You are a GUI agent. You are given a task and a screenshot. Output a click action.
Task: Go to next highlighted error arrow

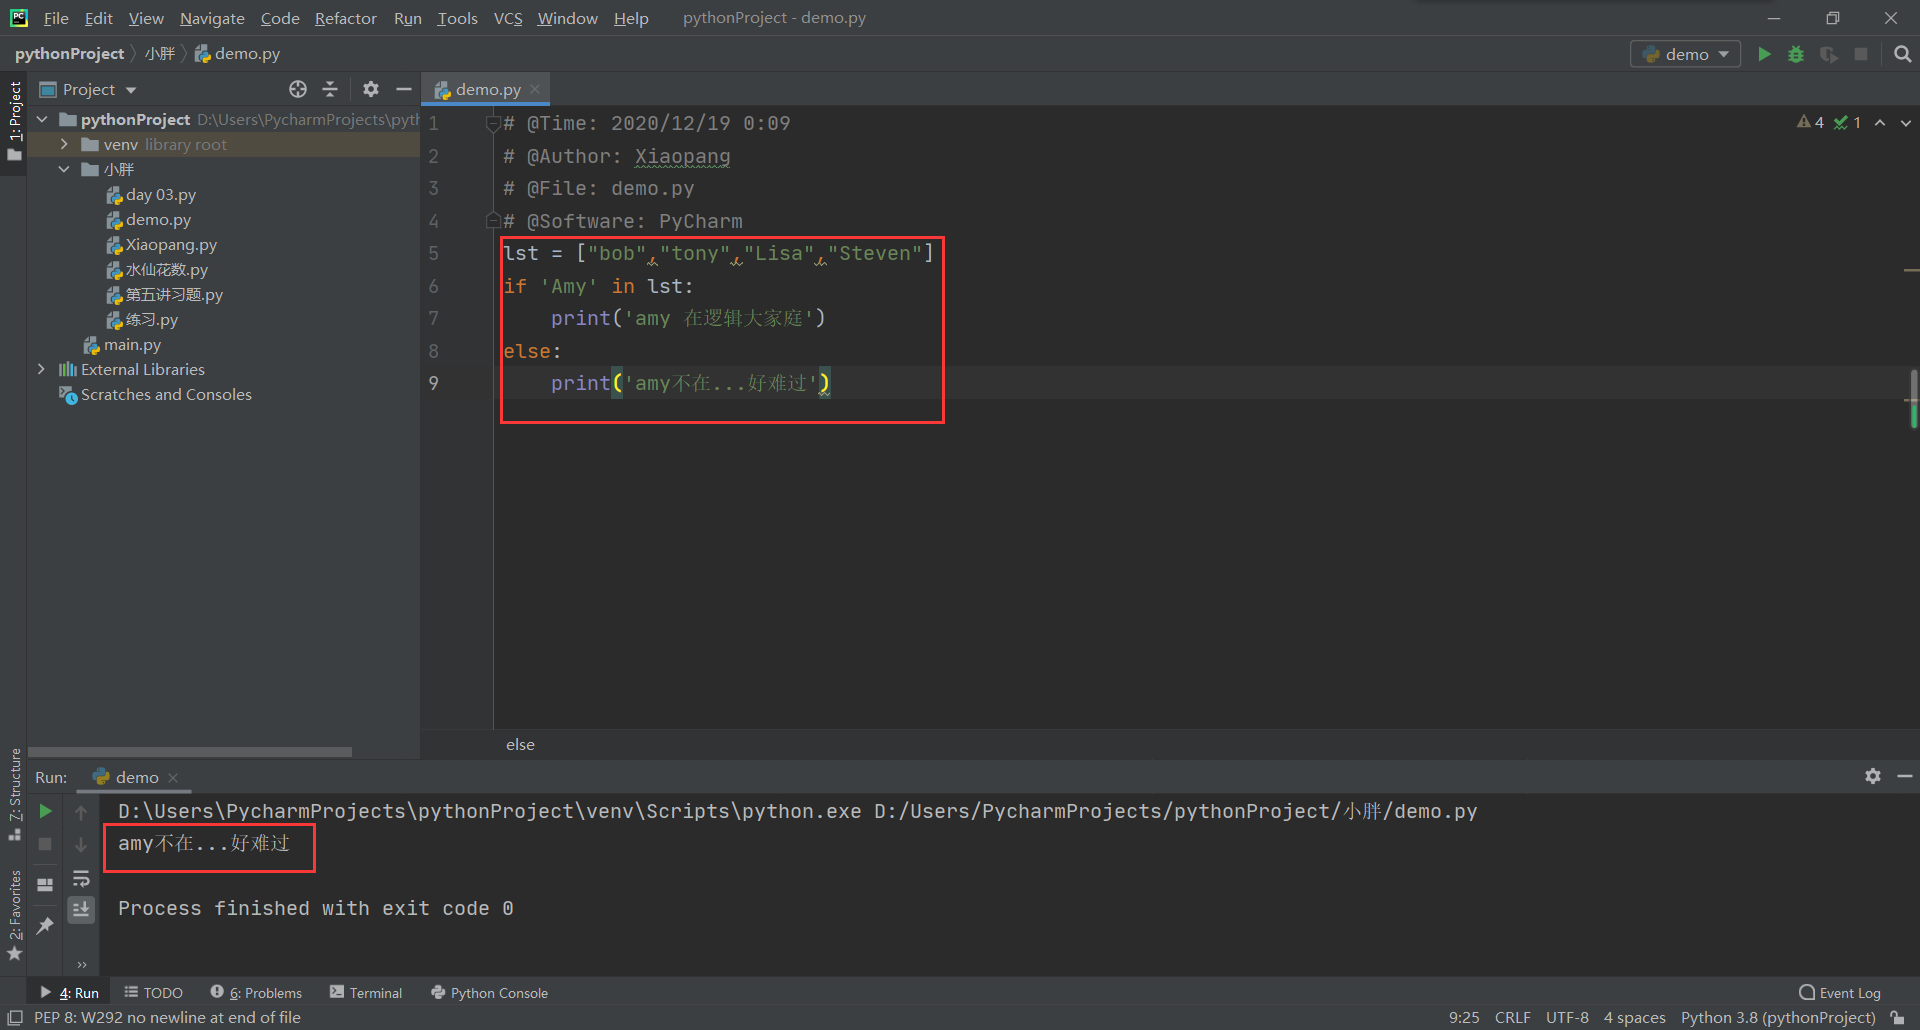(x=1906, y=122)
